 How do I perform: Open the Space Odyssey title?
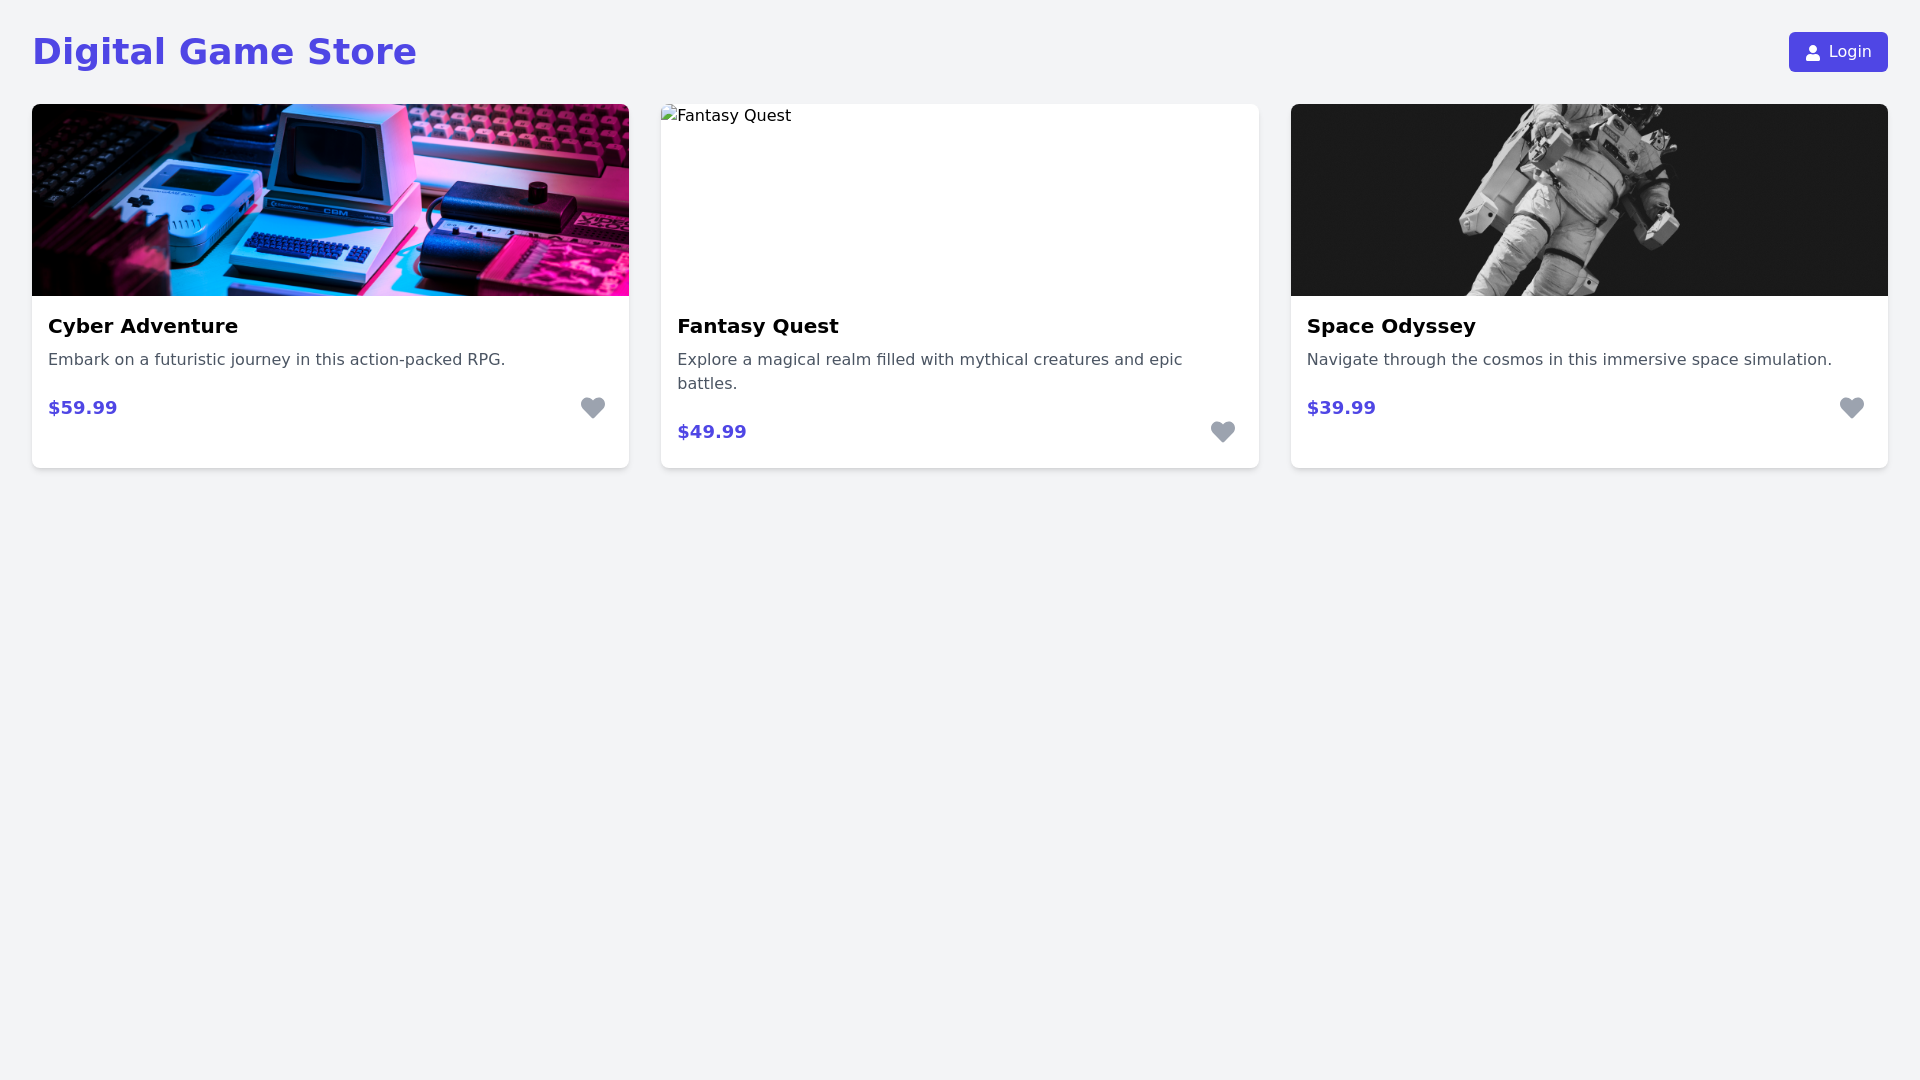click(x=1391, y=326)
